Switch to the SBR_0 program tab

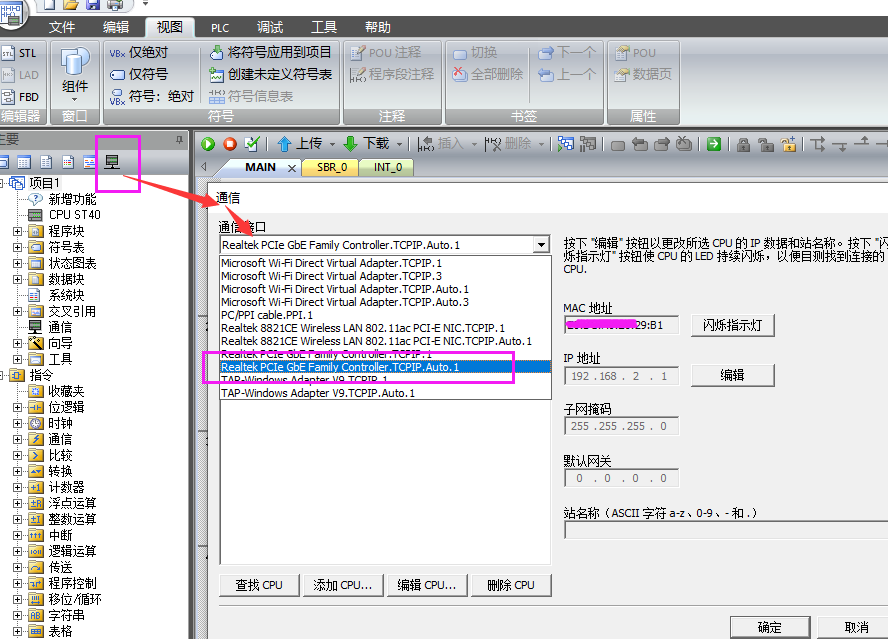click(x=329, y=167)
